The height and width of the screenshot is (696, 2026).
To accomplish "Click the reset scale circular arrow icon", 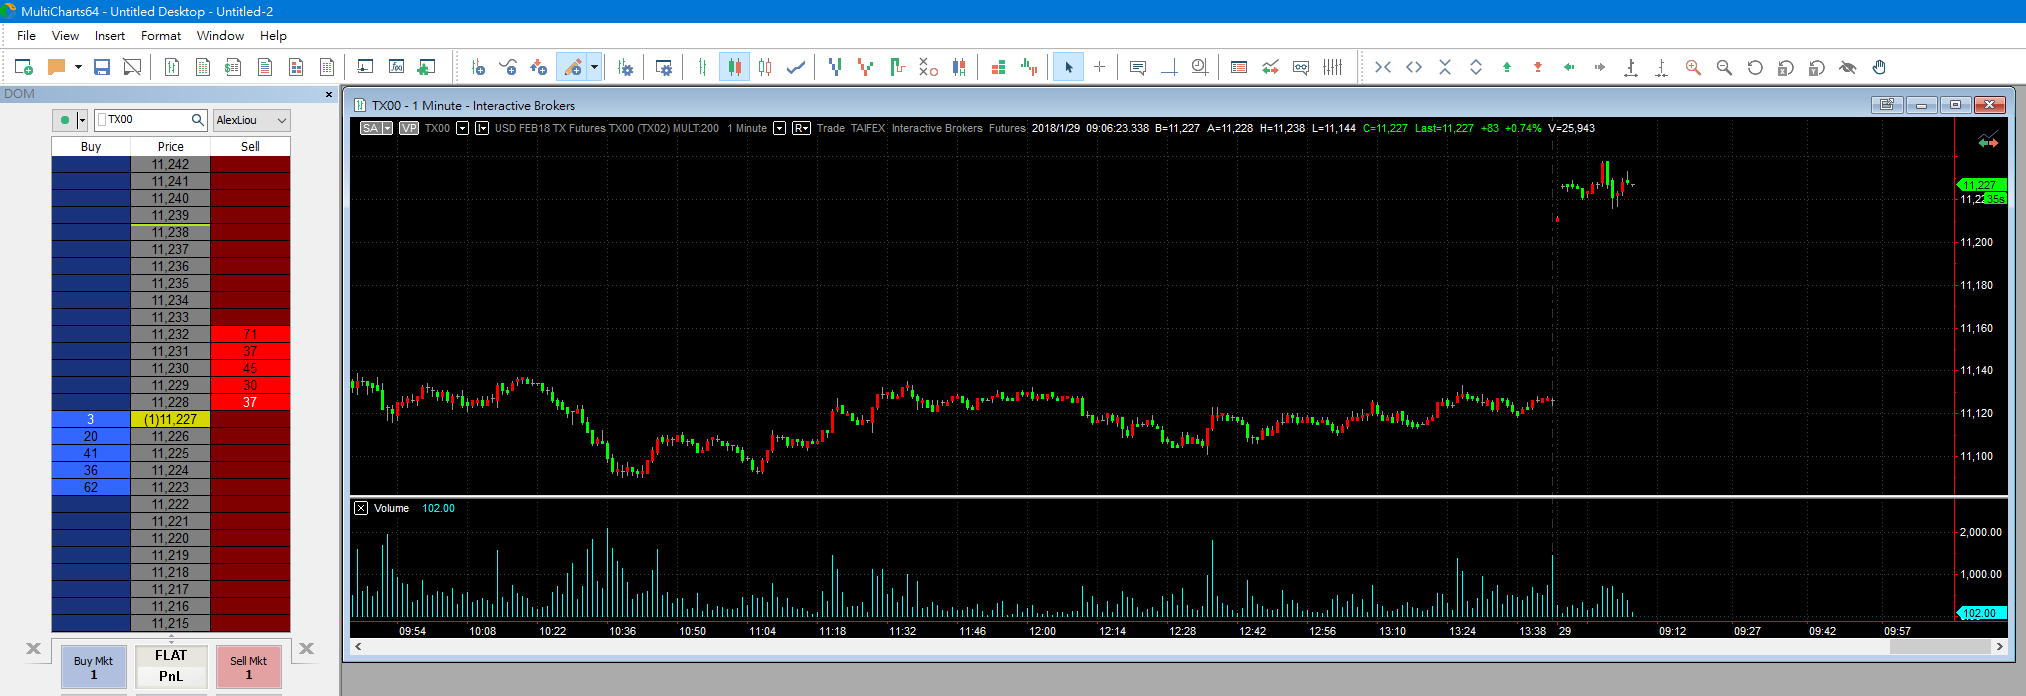I will click(1755, 67).
